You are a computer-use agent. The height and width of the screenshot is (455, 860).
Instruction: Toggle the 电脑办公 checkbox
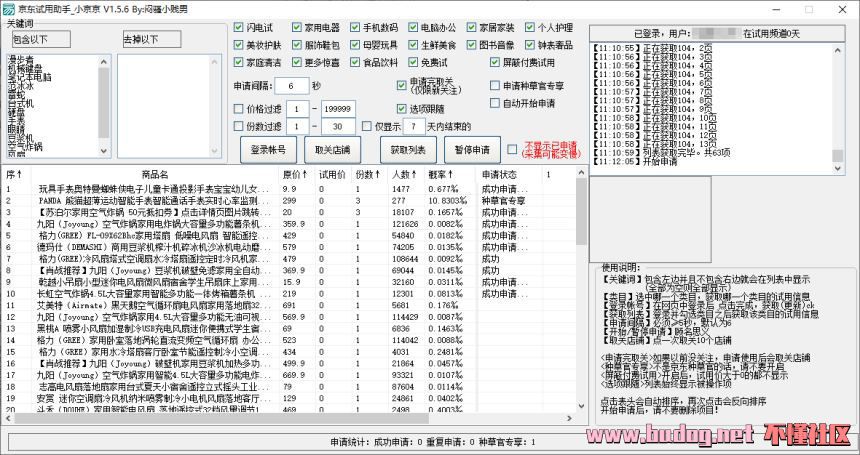[413, 27]
